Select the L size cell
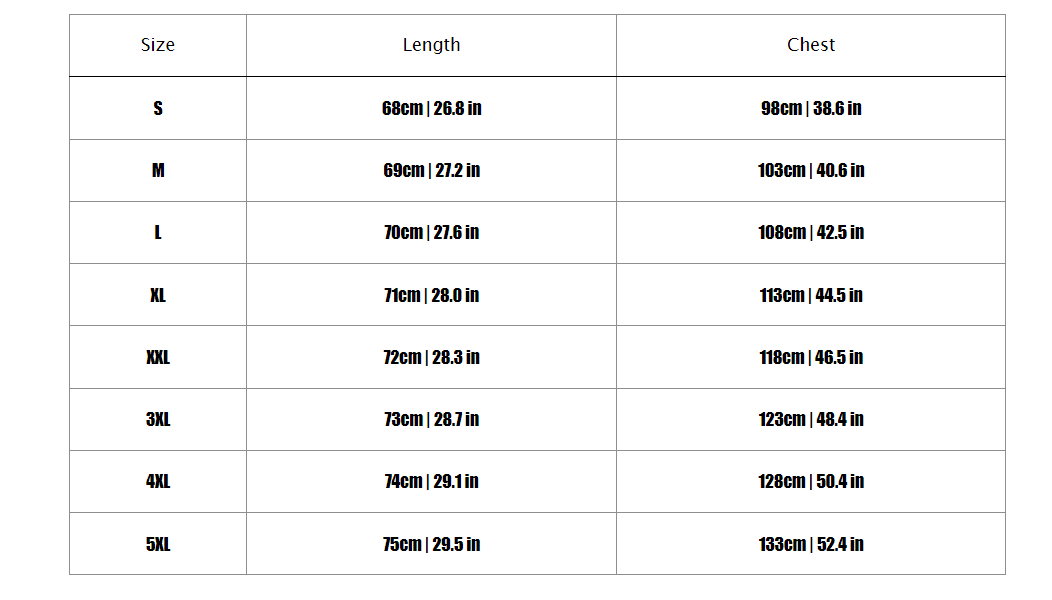The width and height of the screenshot is (1052, 600). pyautogui.click(x=158, y=232)
